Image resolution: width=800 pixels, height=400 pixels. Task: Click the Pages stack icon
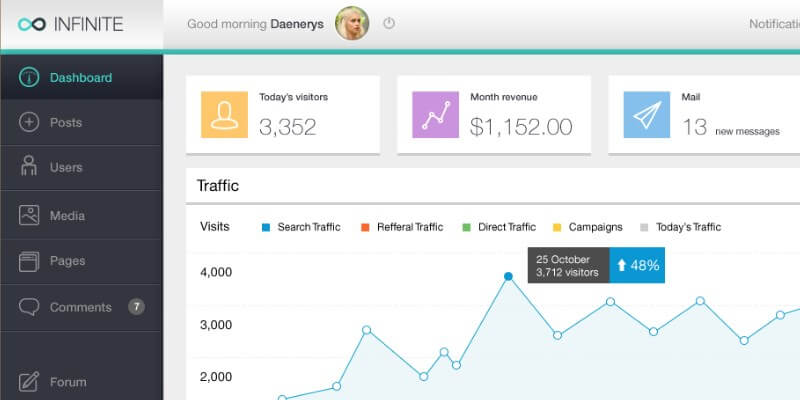coord(29,261)
